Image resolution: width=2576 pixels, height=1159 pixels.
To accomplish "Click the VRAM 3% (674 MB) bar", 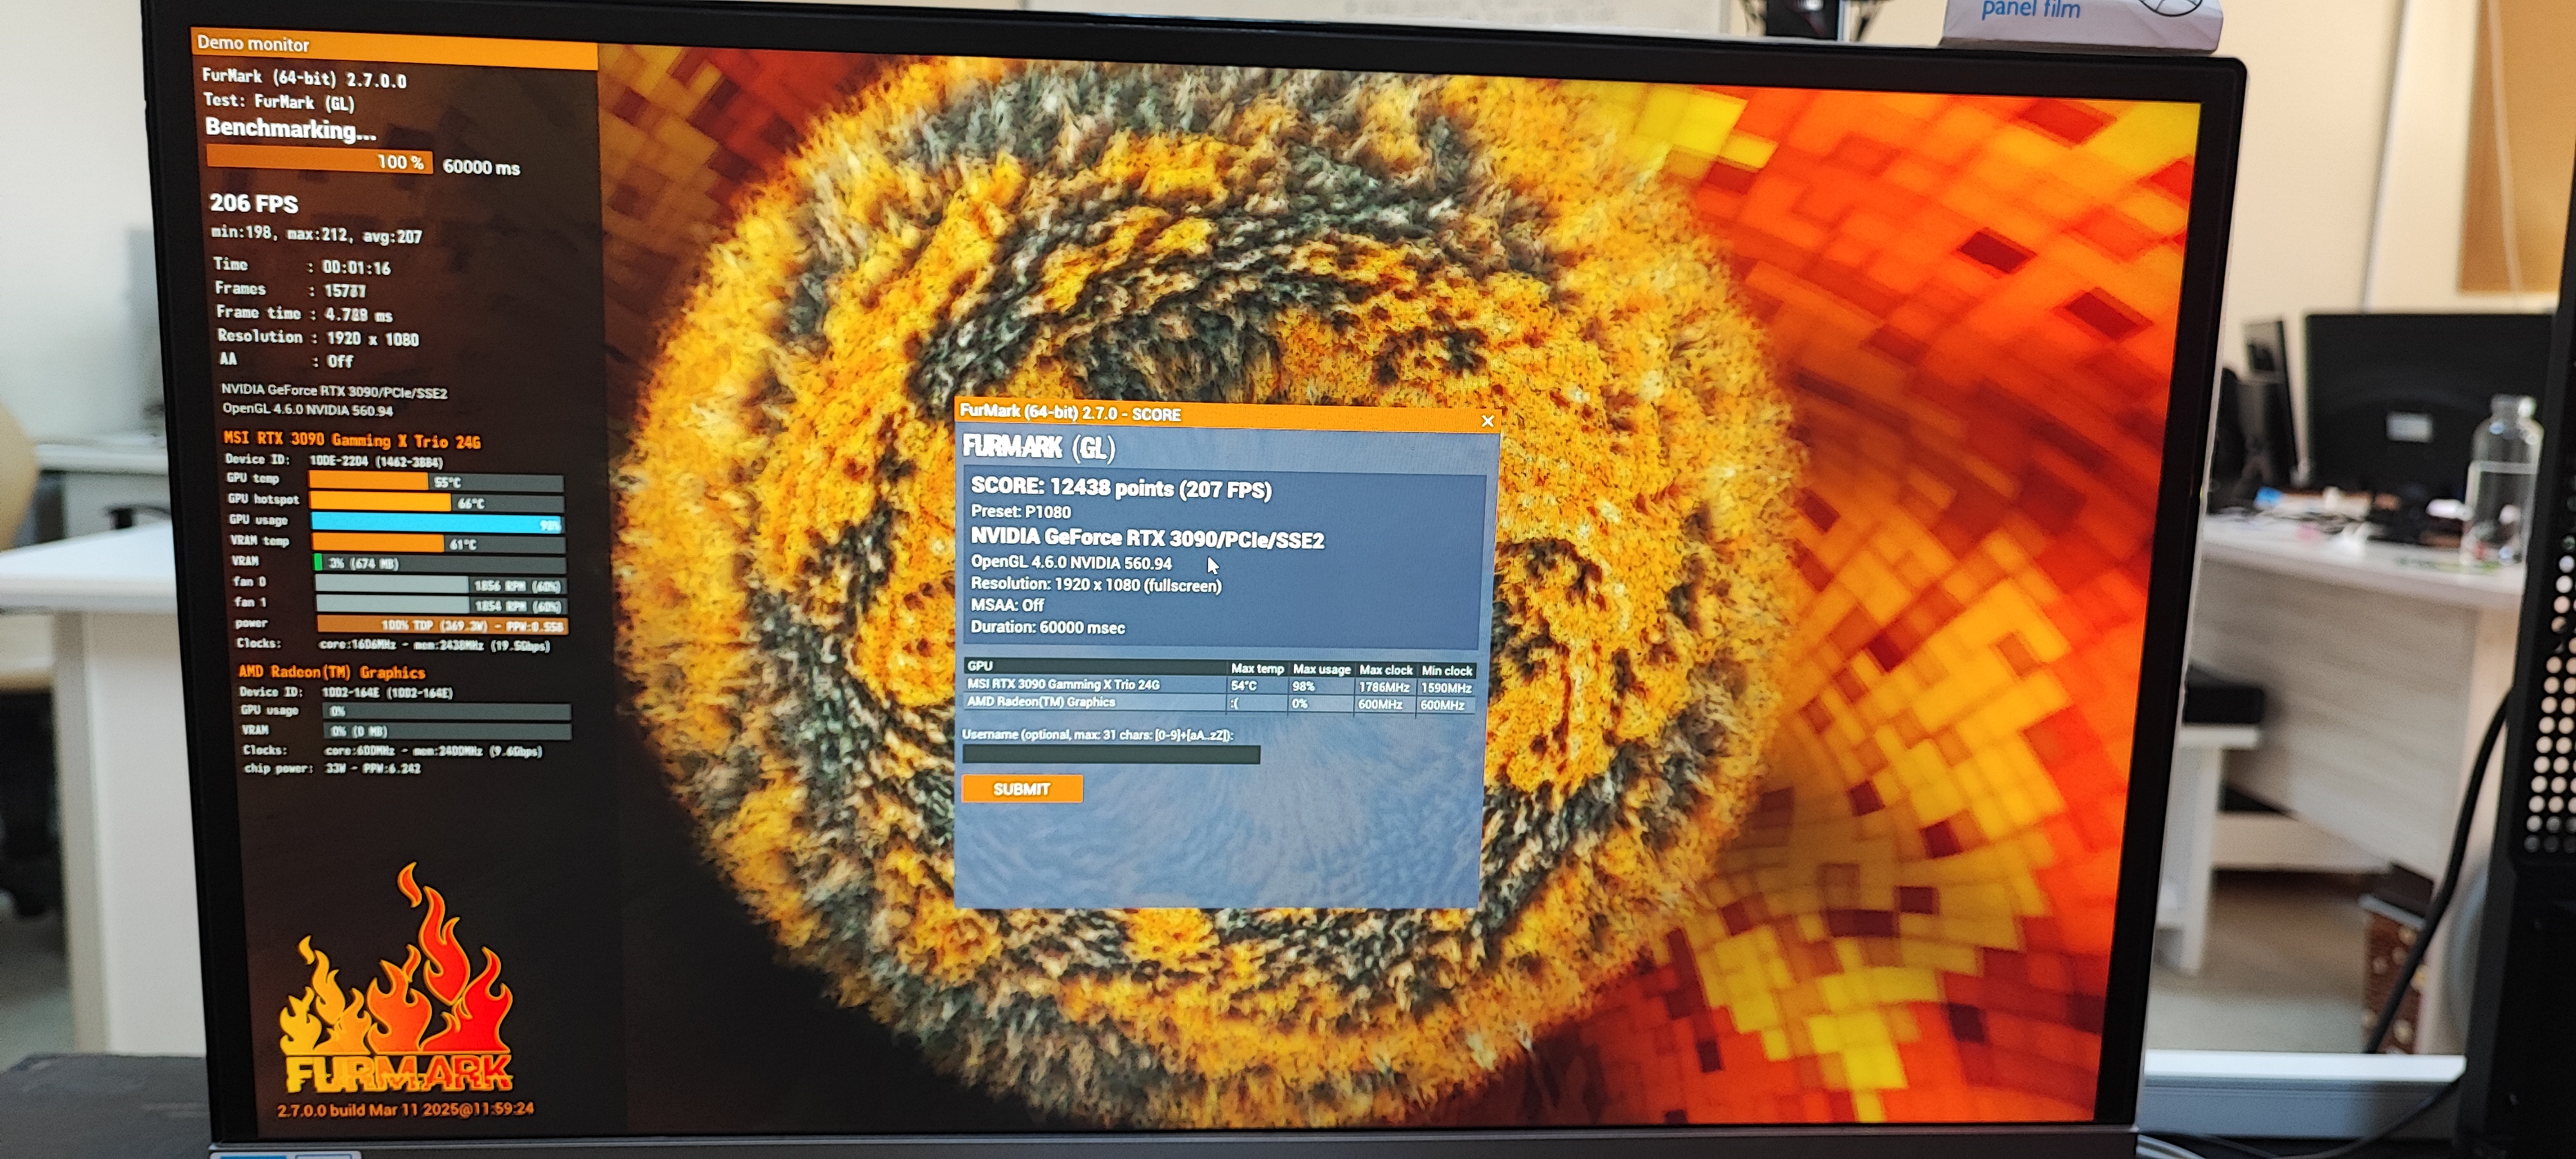I will 439,563.
